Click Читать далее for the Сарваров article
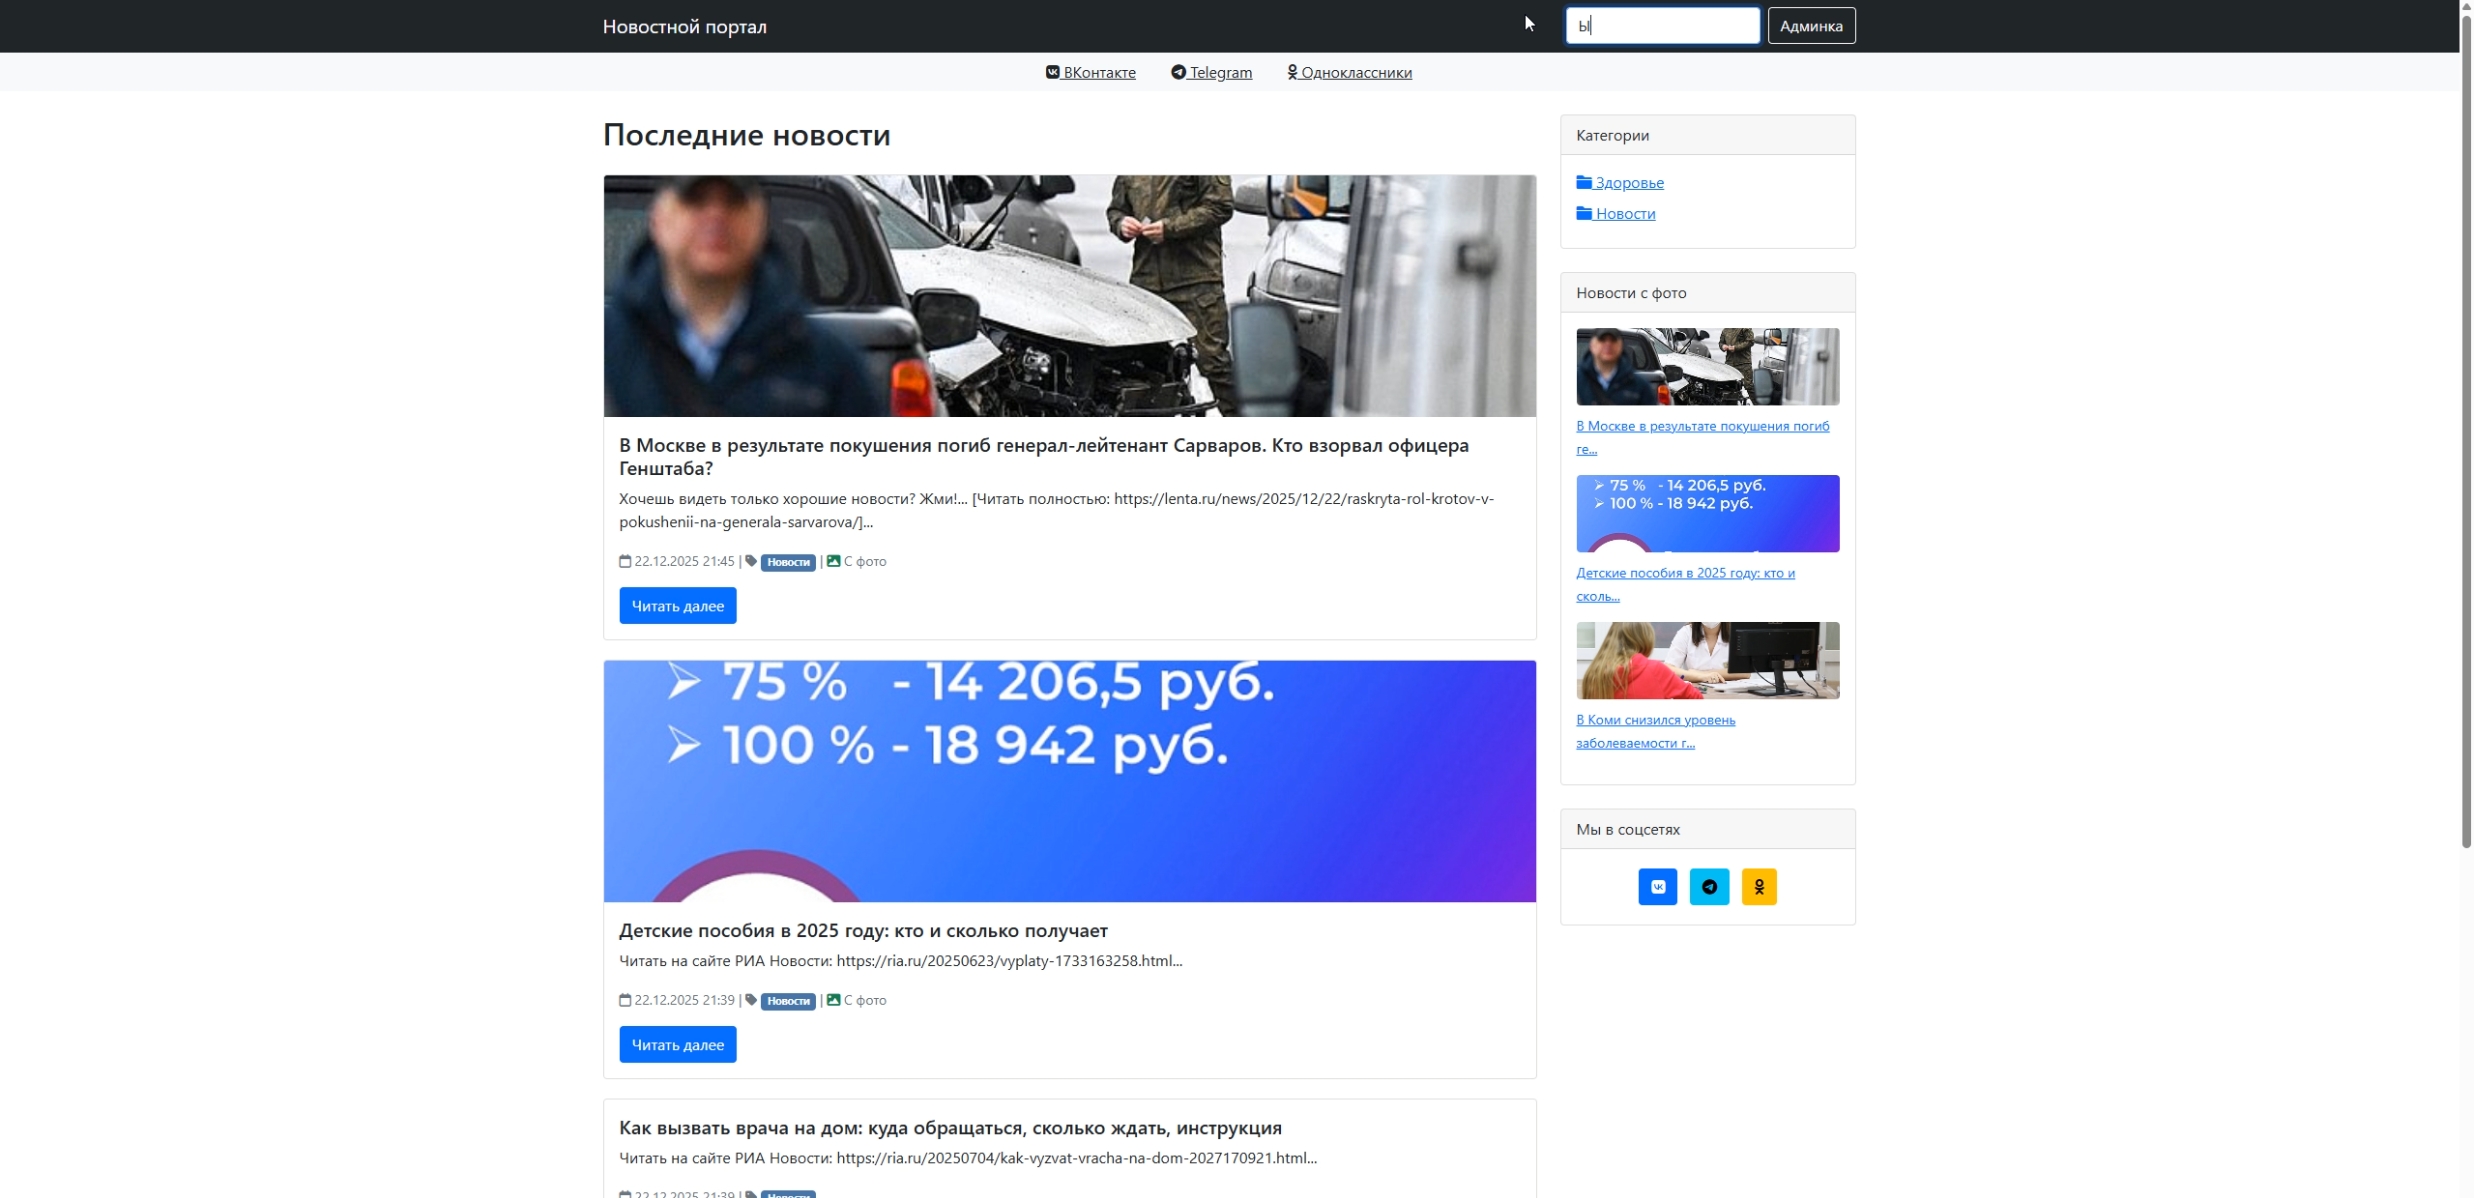This screenshot has height=1198, width=2474. point(677,606)
